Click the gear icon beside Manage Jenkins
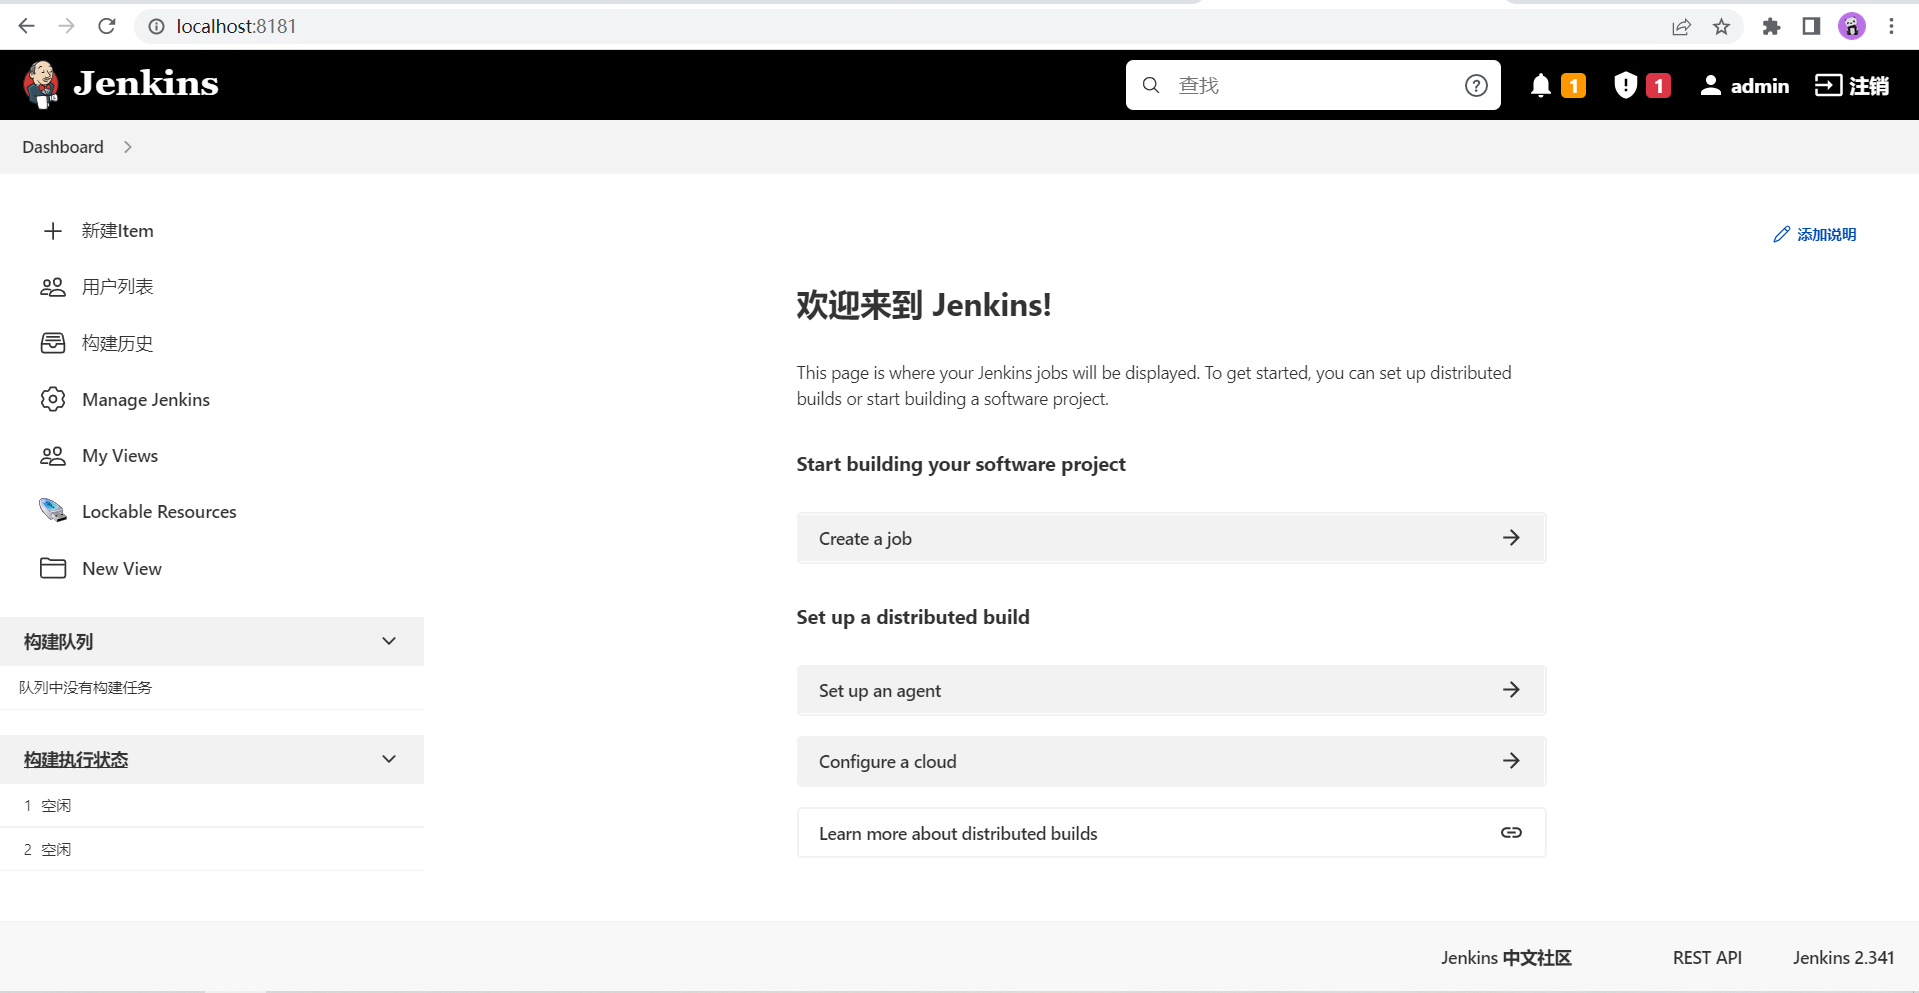 coord(53,399)
